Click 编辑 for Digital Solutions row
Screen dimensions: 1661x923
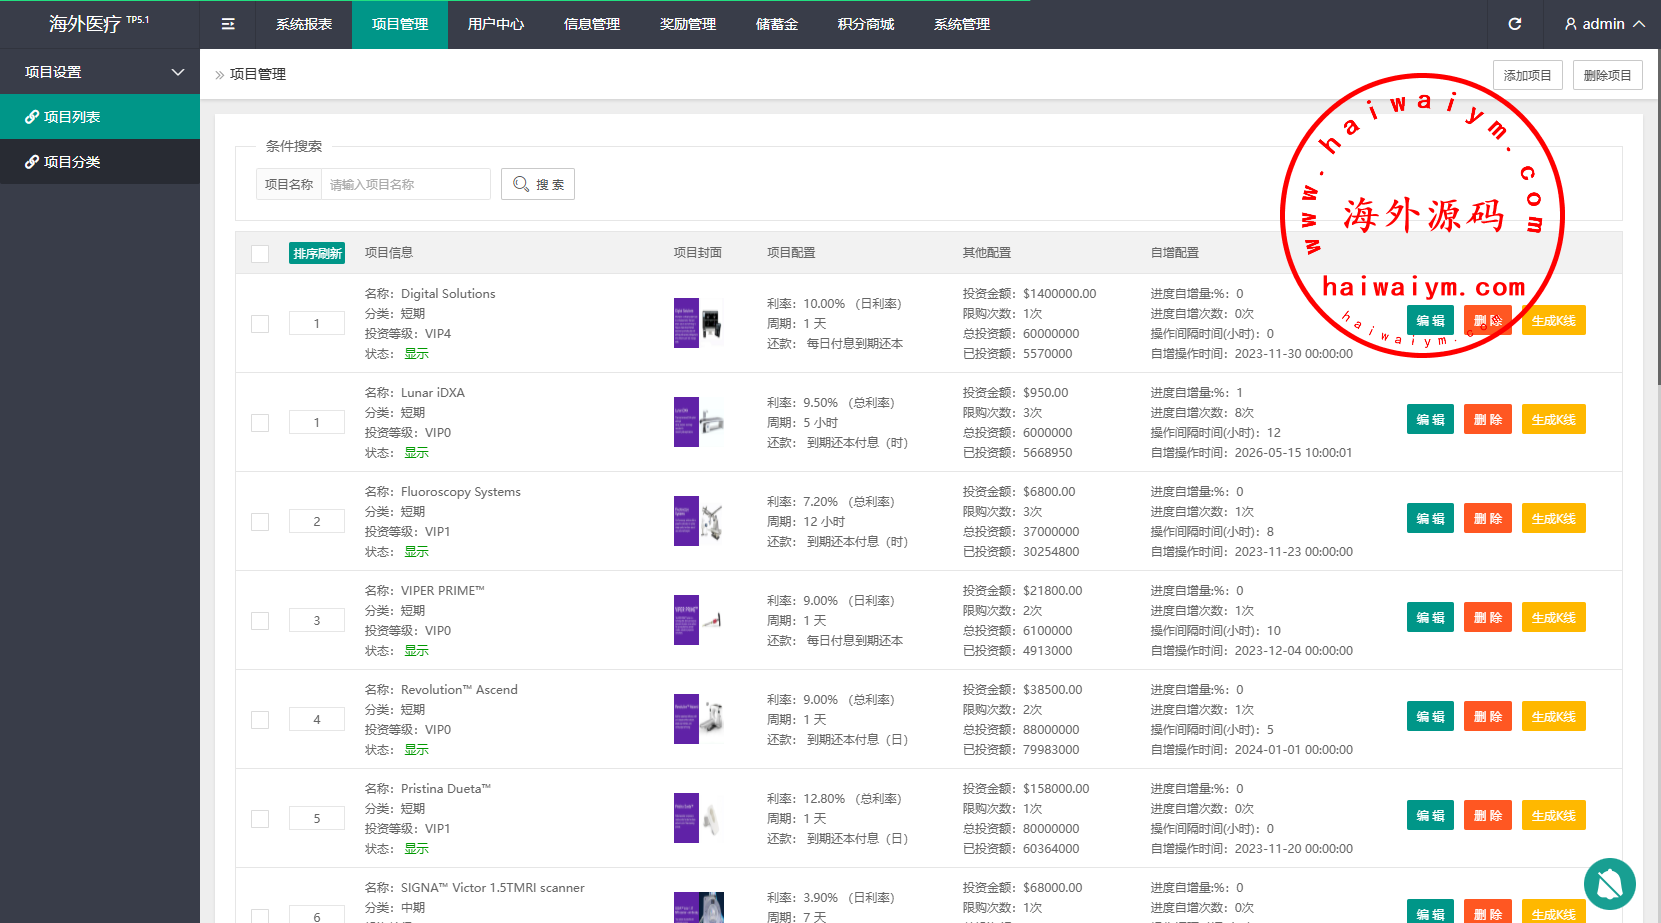[1430, 321]
